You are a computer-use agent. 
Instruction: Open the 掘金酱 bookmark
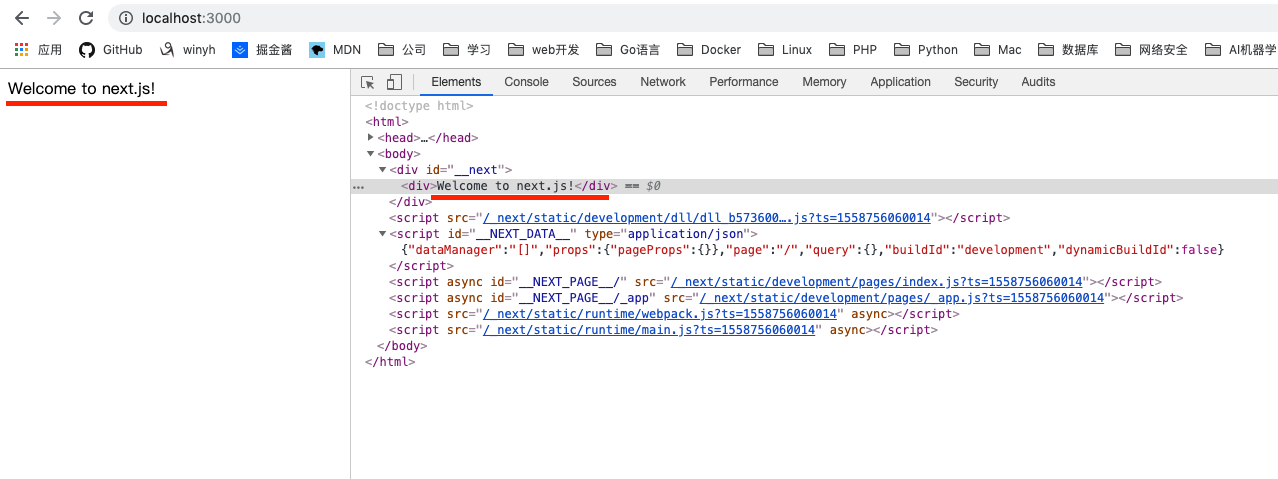[x=262, y=49]
